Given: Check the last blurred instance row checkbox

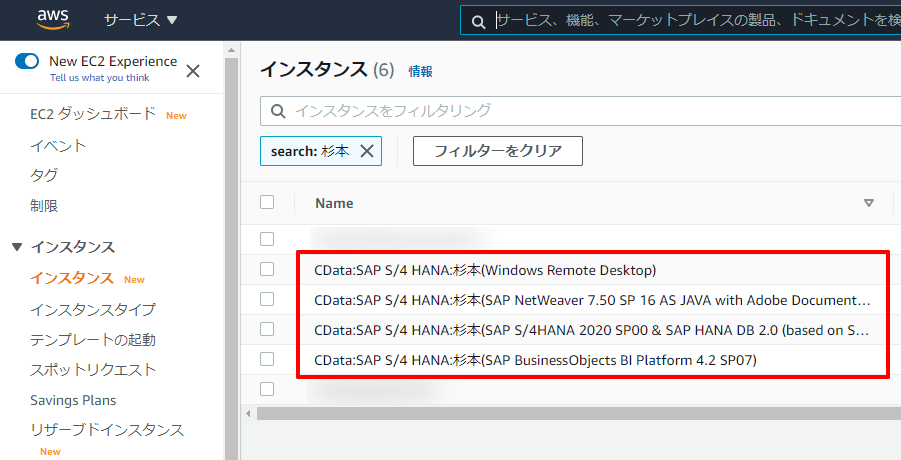Looking at the screenshot, I should (x=267, y=389).
